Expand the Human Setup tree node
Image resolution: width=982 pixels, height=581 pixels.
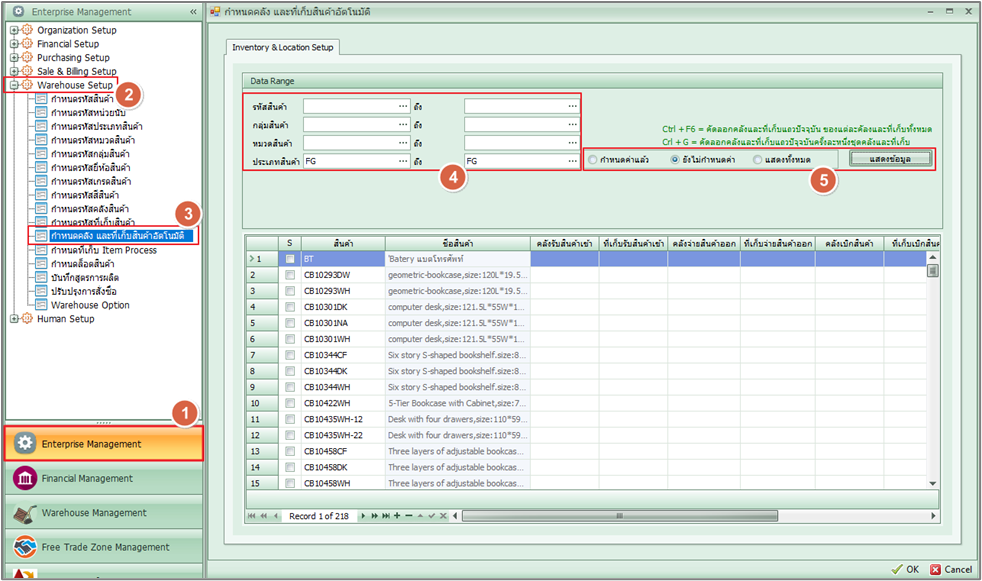click(13, 319)
